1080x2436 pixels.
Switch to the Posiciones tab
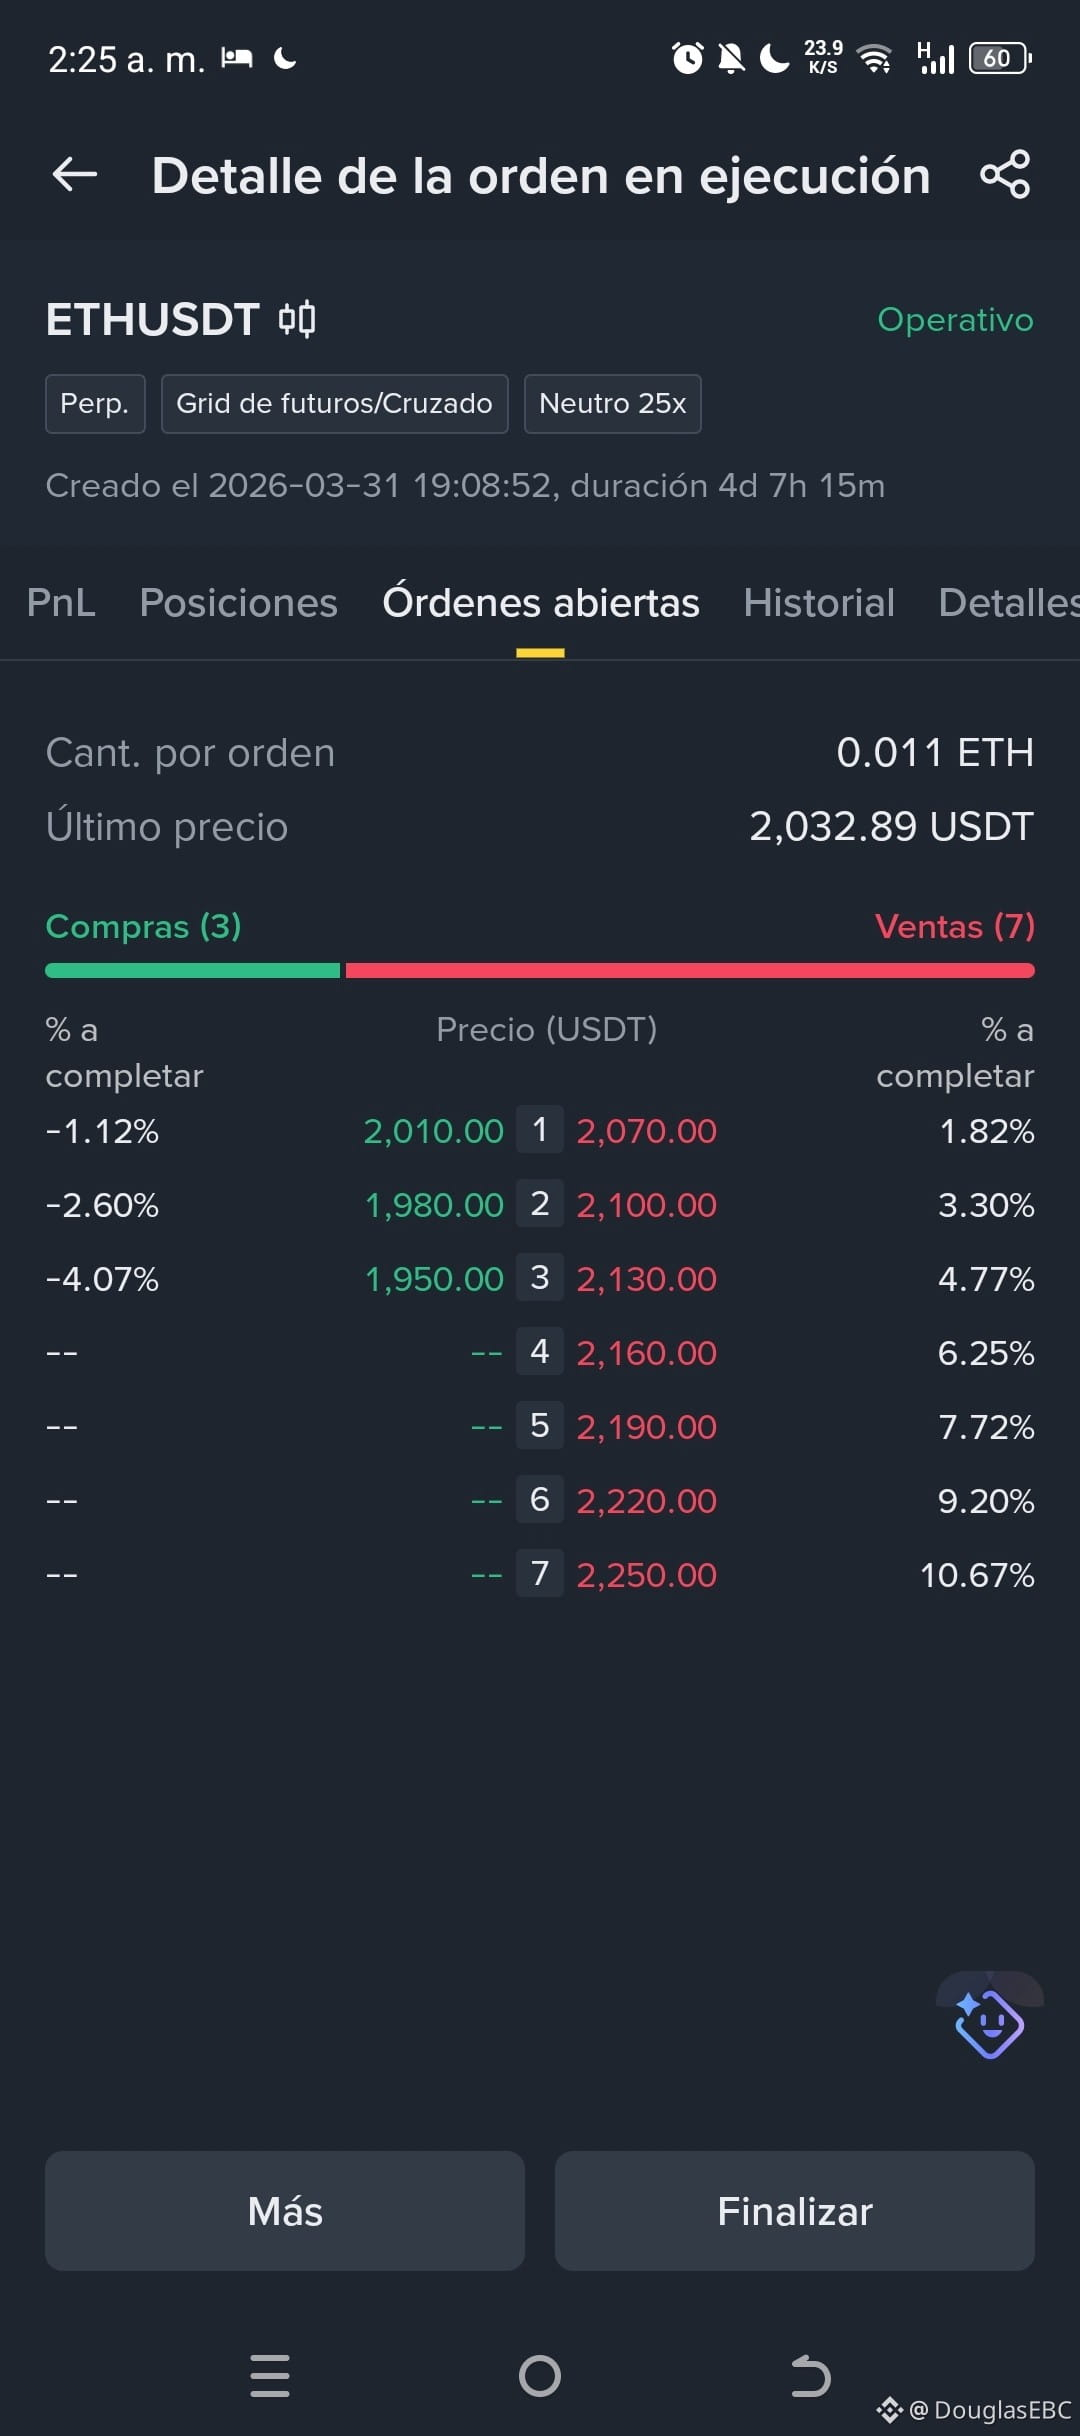pos(239,603)
